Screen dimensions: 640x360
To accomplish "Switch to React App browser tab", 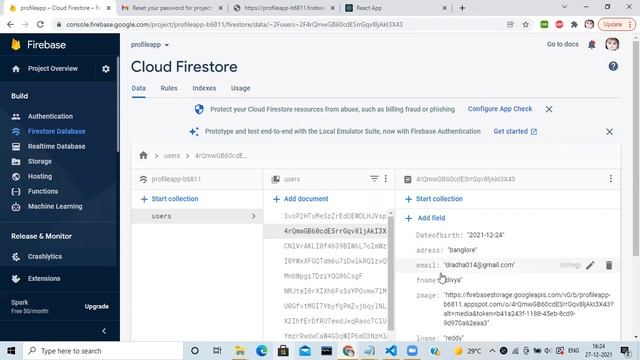I will [x=395, y=8].
